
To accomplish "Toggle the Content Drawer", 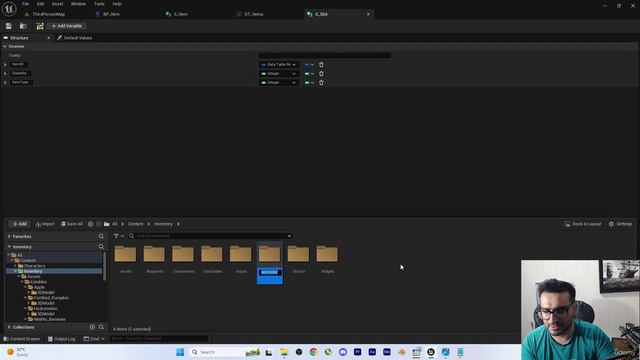I will click(21, 339).
